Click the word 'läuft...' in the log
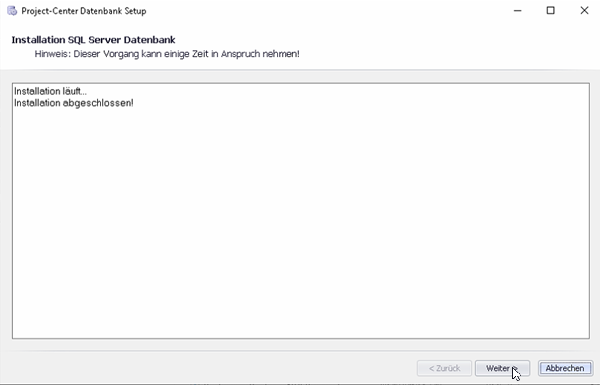The height and width of the screenshot is (385, 600). click(x=75, y=91)
